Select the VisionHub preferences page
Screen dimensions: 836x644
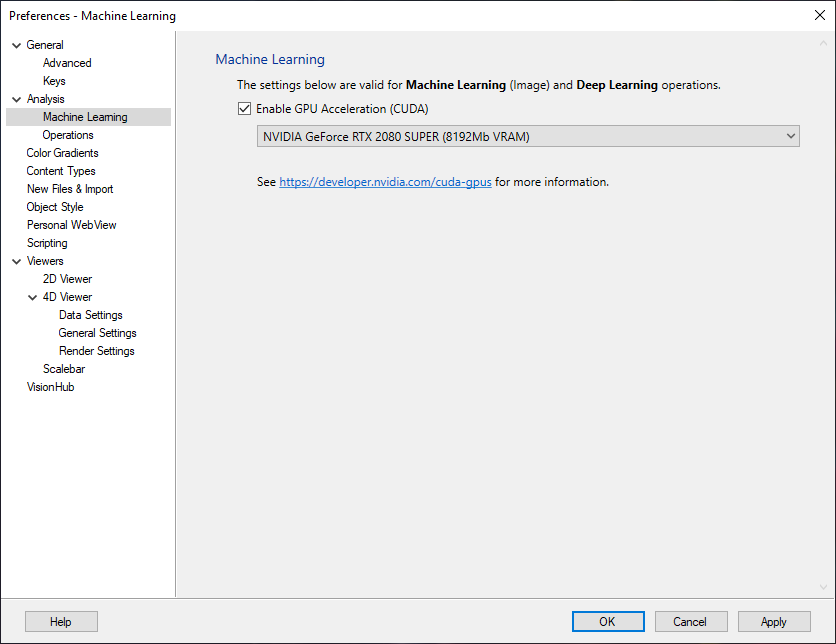[50, 386]
